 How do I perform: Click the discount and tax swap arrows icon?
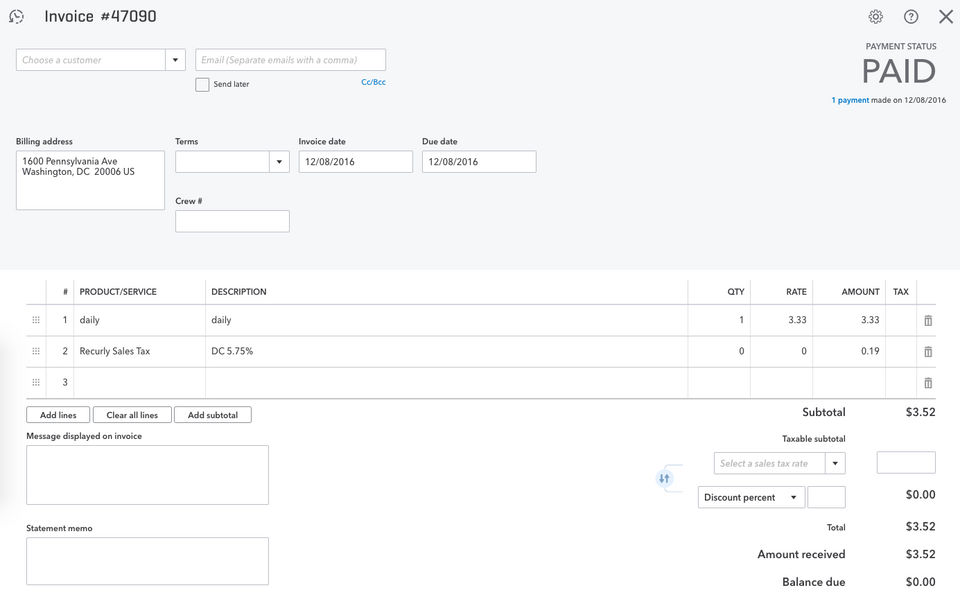(x=664, y=479)
